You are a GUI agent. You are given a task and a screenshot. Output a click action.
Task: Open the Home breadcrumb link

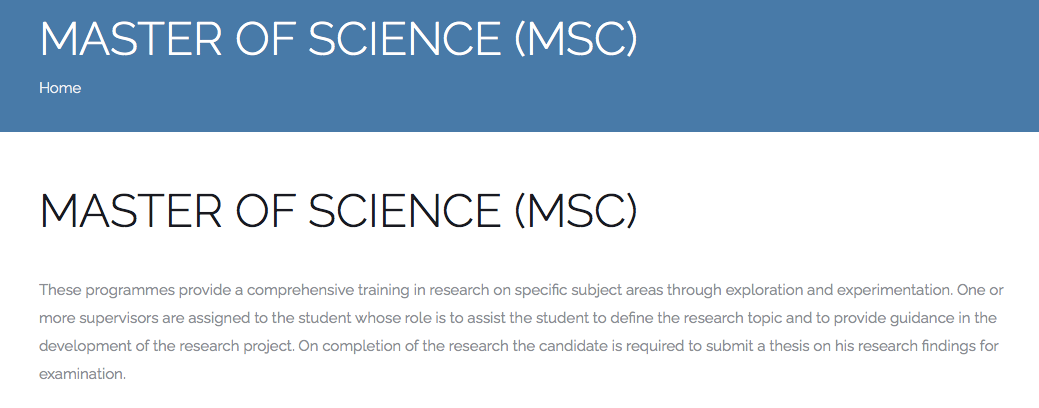60,88
